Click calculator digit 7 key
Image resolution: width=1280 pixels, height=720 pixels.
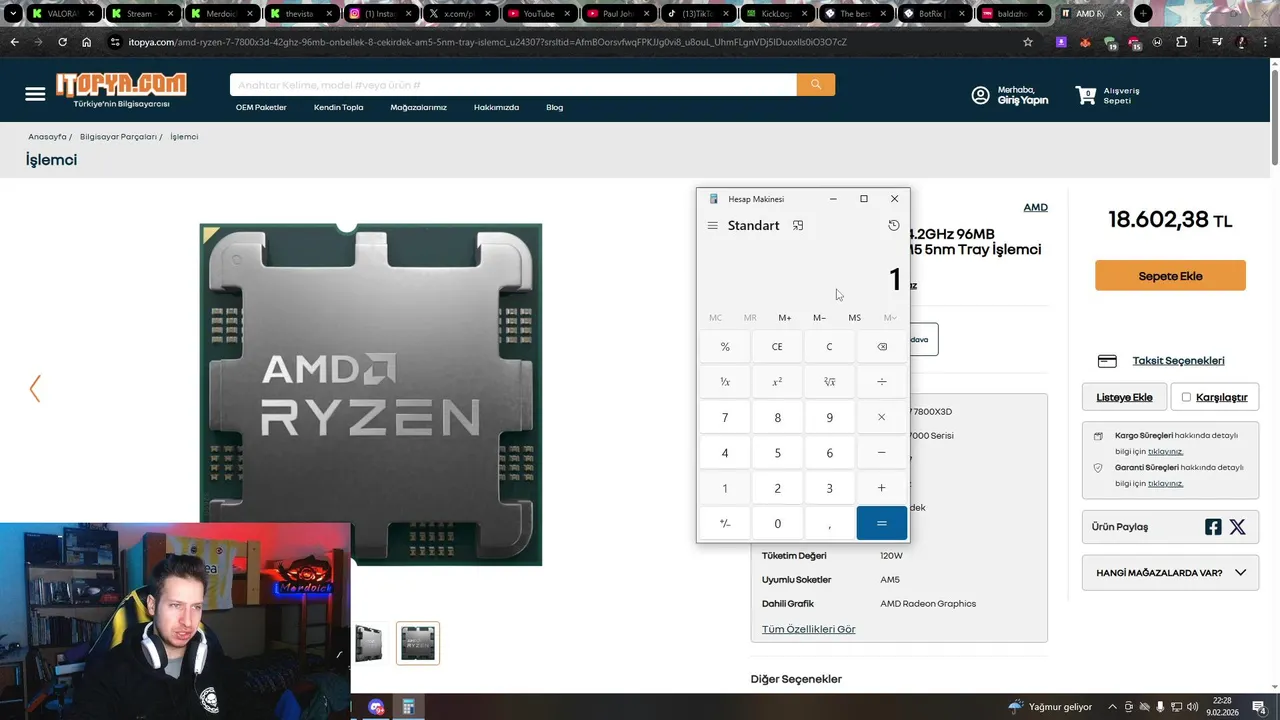point(725,417)
